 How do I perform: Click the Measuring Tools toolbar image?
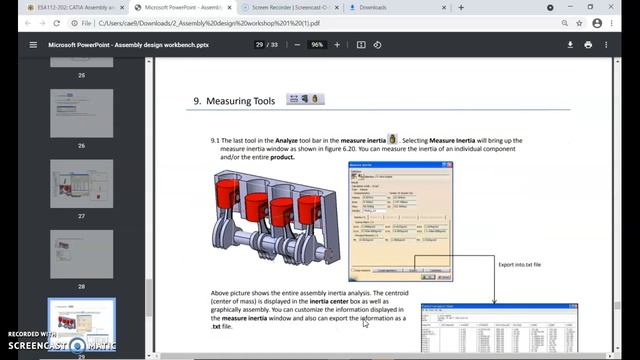click(x=305, y=99)
